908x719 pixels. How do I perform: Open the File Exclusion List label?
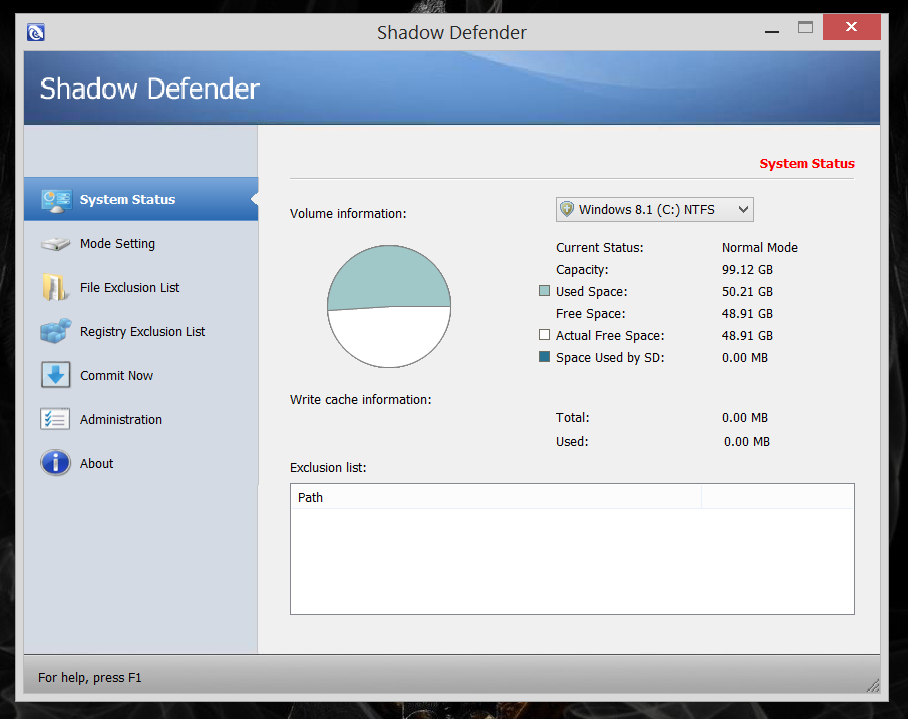[129, 288]
